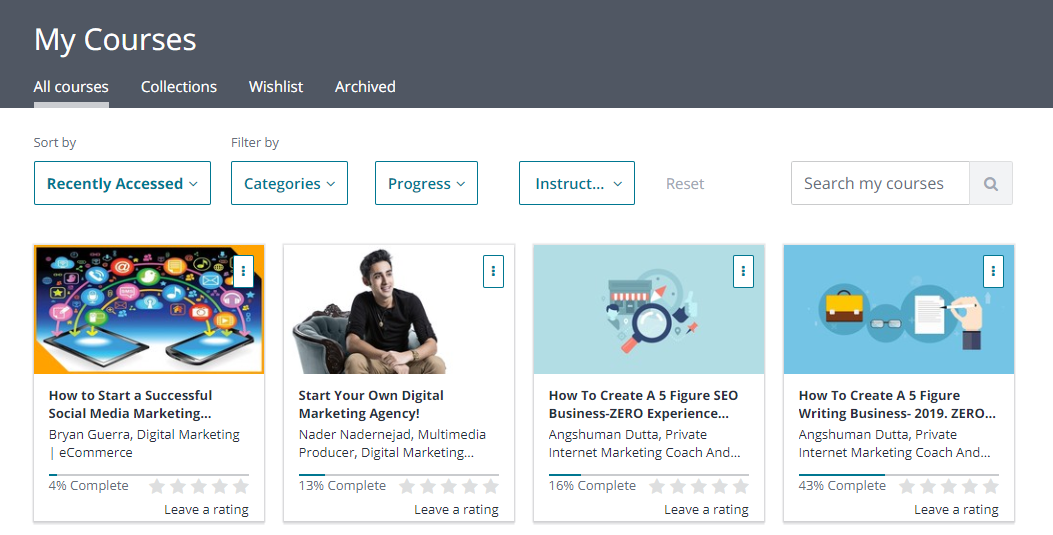
Task: Open the Progress filter dropdown
Action: [x=426, y=184]
